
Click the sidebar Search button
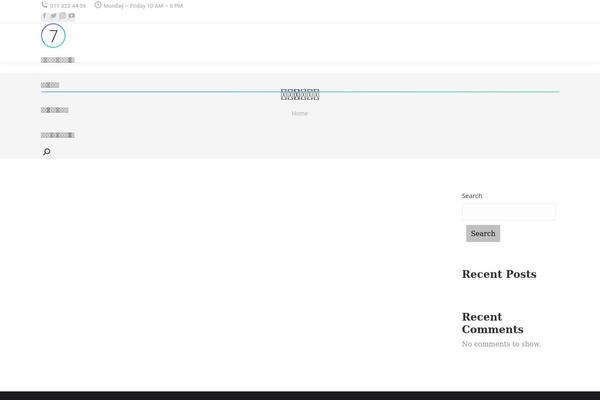[483, 233]
